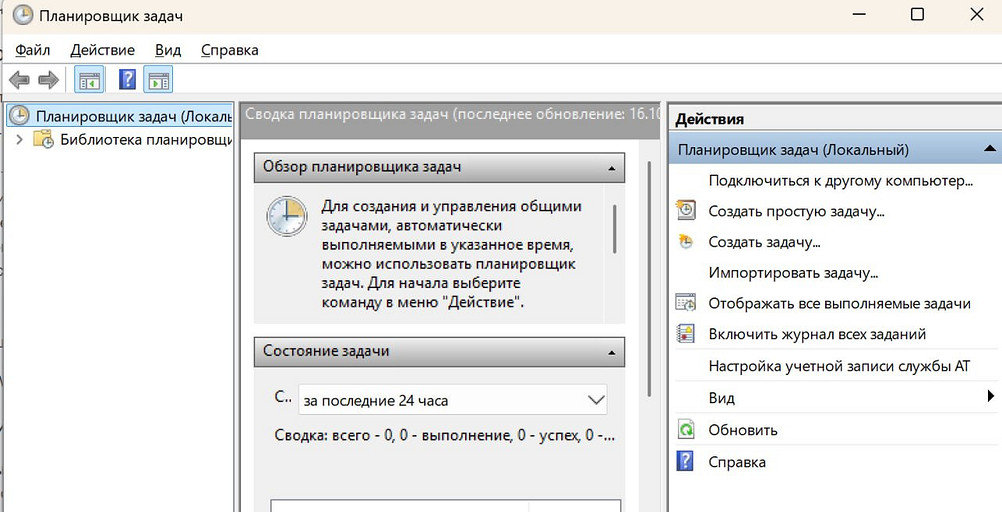Viewport: 1002px width, 512px height.
Task: Collapse the Обзор планировщика задач section
Action: tap(612, 168)
